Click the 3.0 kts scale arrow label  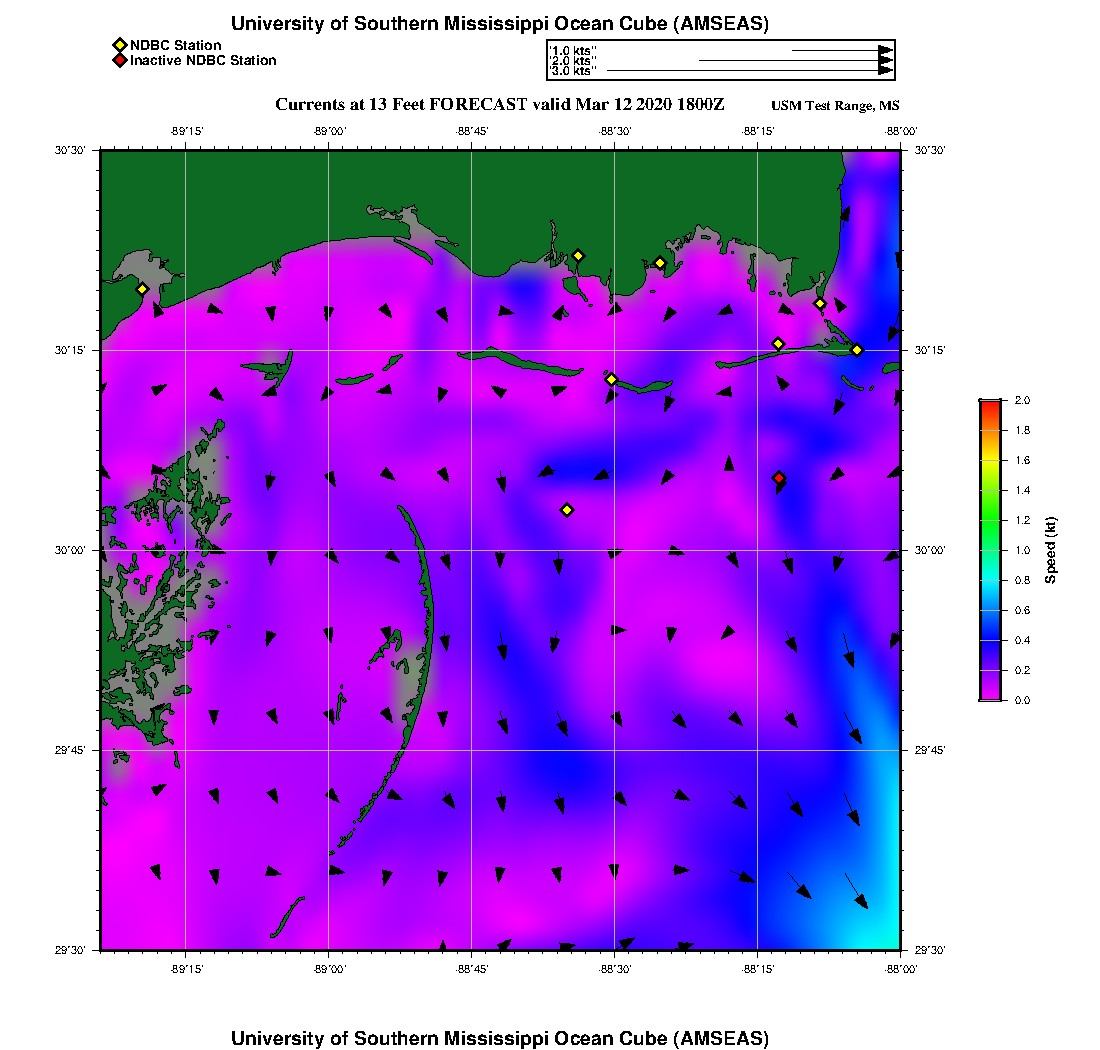(573, 71)
